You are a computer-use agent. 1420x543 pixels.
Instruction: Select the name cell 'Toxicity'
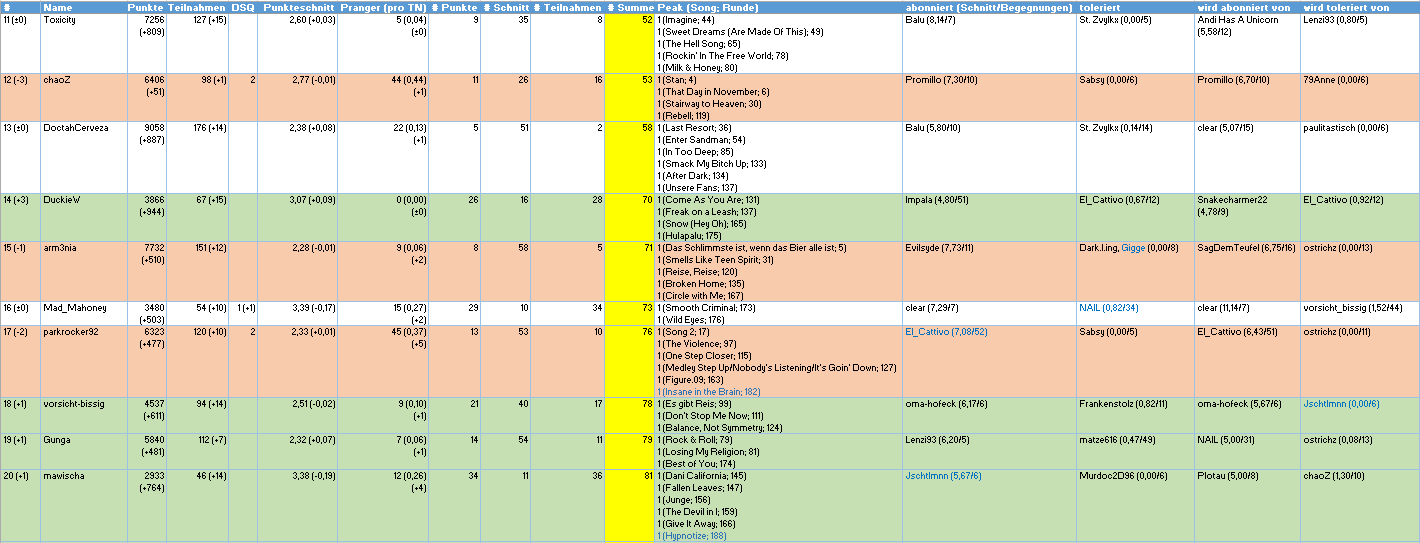83,42
